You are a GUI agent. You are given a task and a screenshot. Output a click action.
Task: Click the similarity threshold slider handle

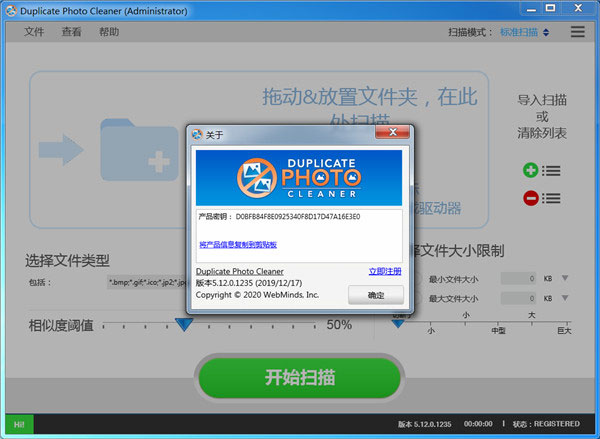tap(183, 324)
